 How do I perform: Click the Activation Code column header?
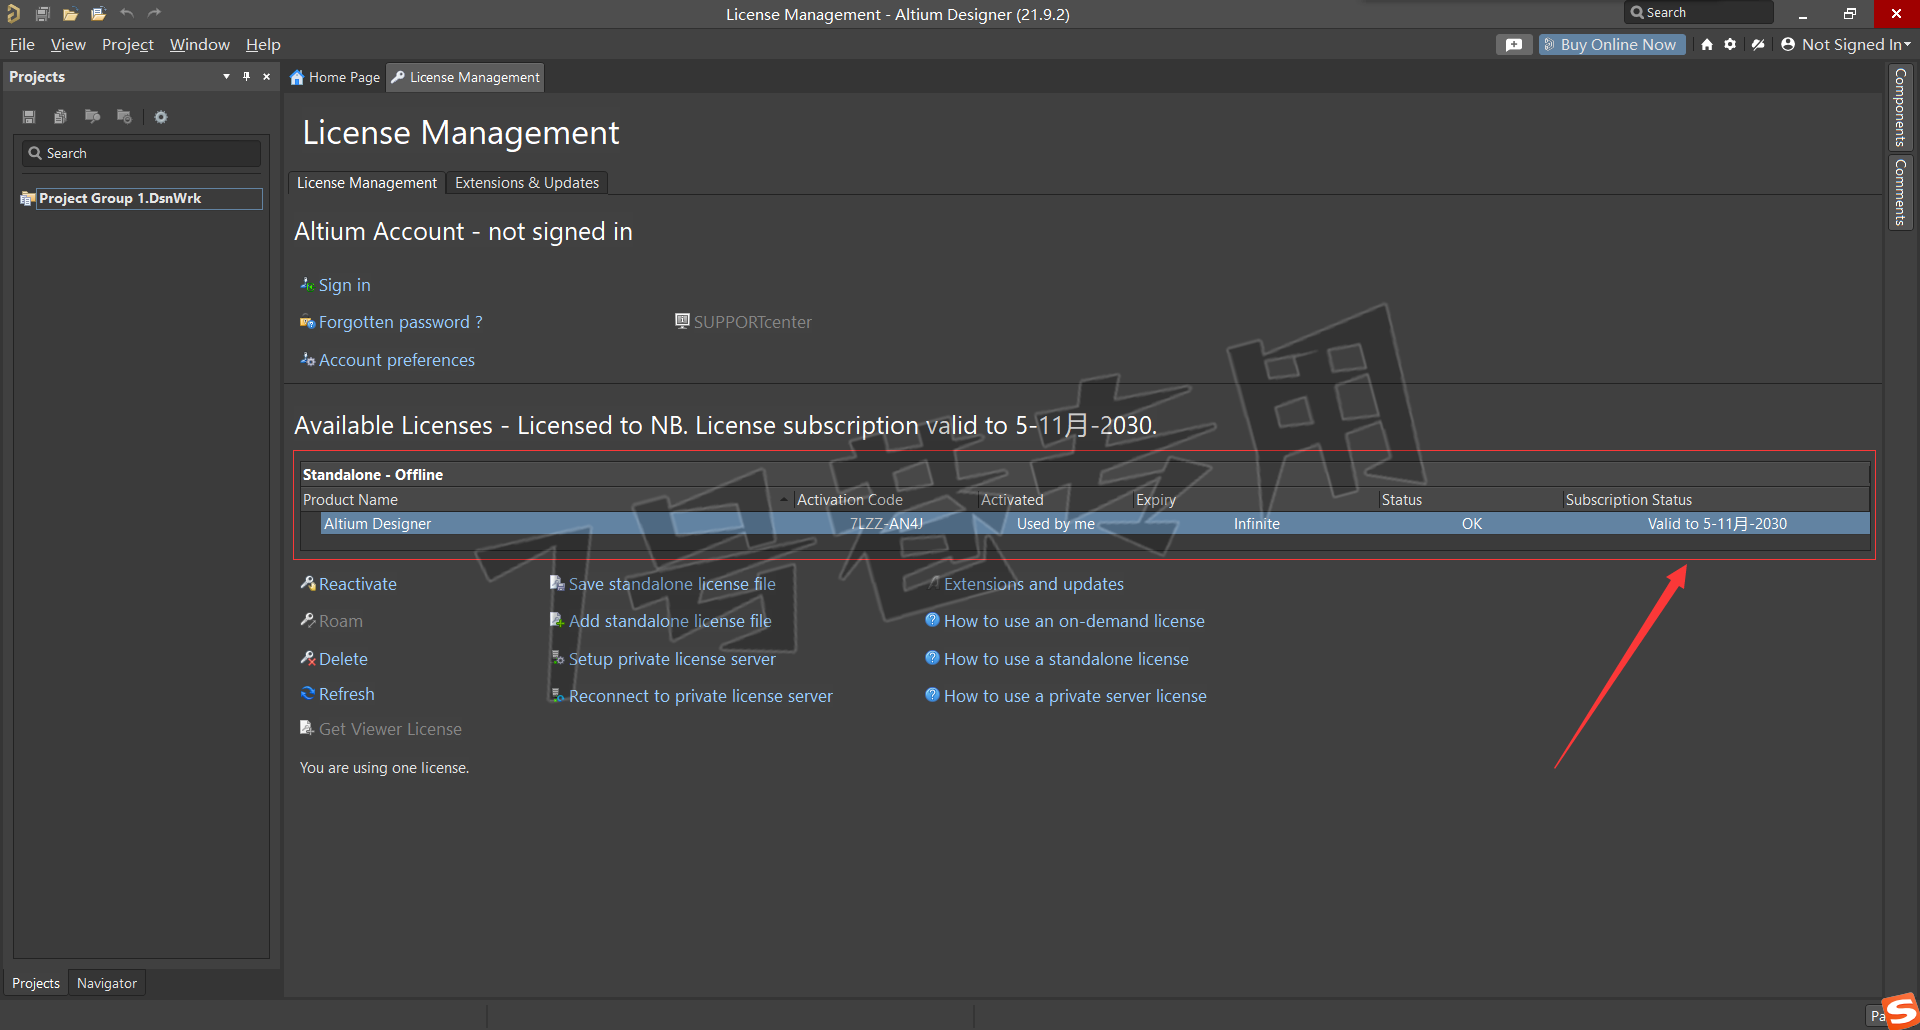[x=886, y=499]
